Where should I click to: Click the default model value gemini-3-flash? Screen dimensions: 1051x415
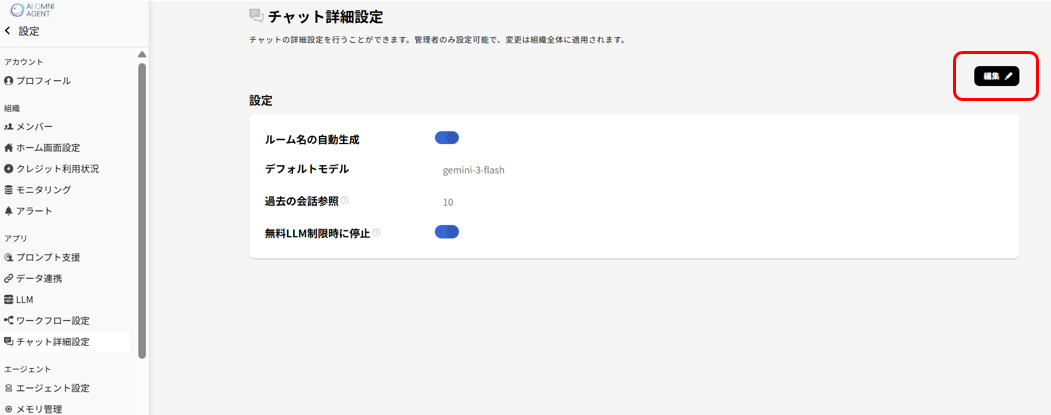pos(473,170)
